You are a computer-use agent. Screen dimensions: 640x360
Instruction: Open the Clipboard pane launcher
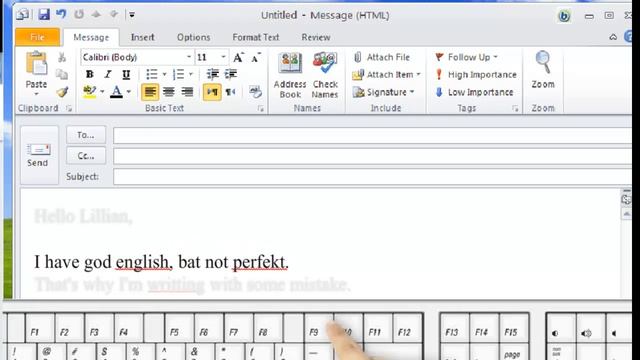tap(69, 109)
